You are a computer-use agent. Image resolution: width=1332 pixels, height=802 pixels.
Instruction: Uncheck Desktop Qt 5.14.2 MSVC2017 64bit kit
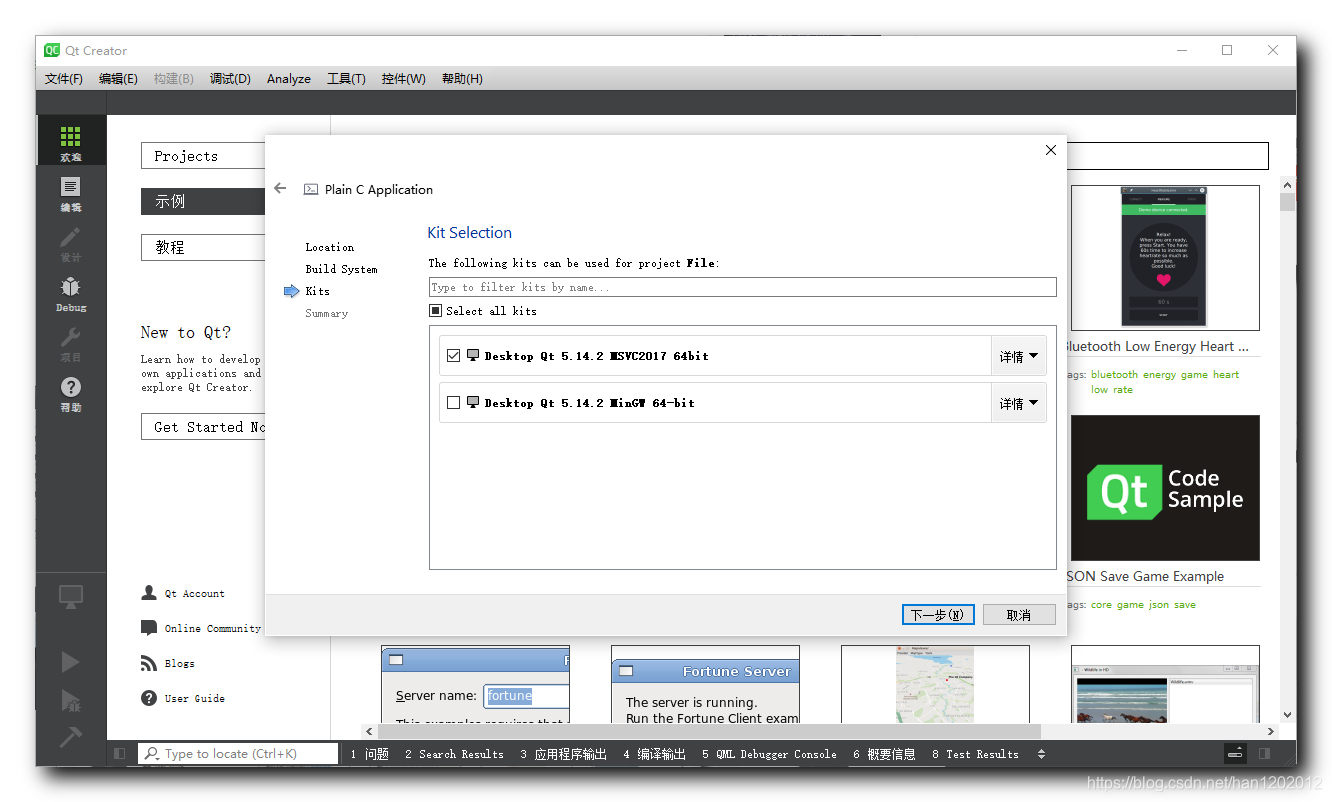point(454,355)
